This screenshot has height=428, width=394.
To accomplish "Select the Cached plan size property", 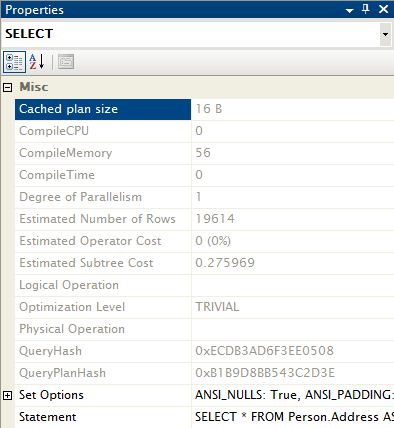I will tap(103, 109).
